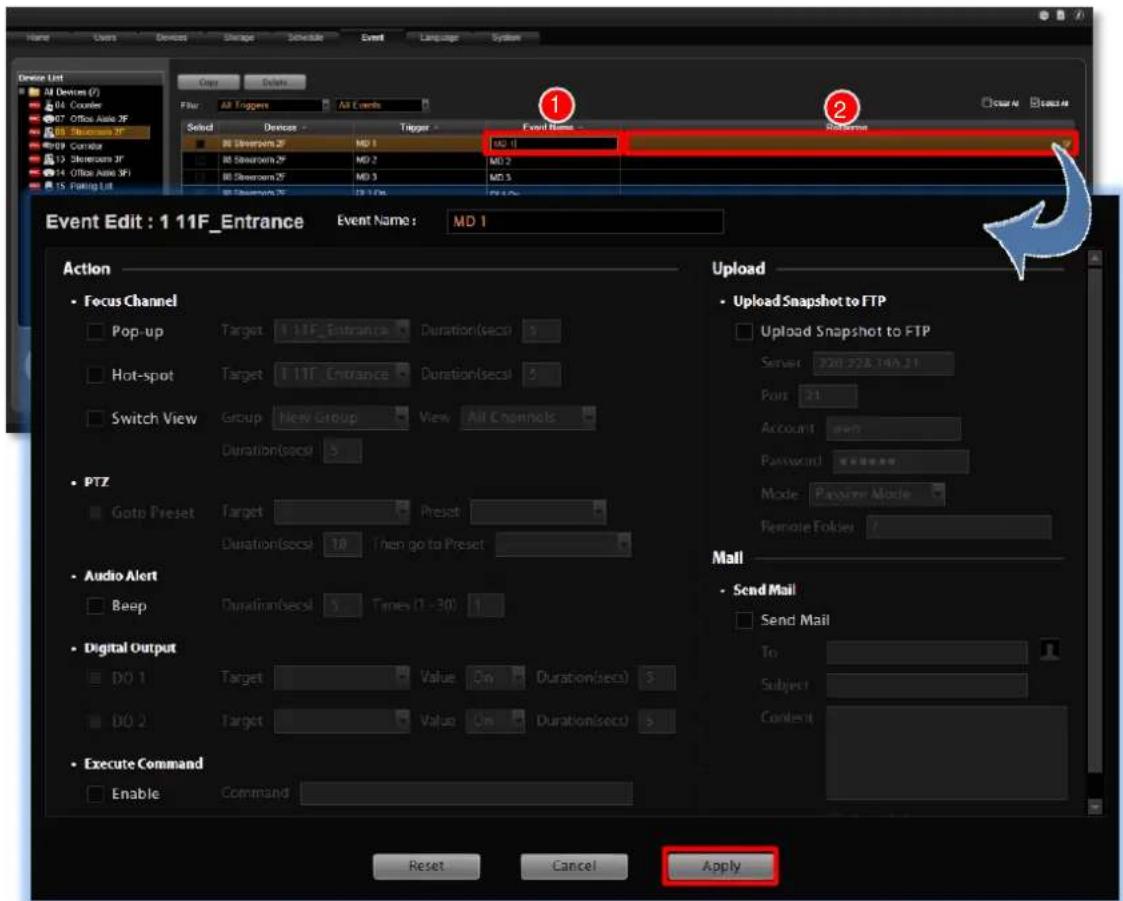Screen dimensions: 1123x901
Task: Click the Cancel button
Action: click(x=574, y=866)
